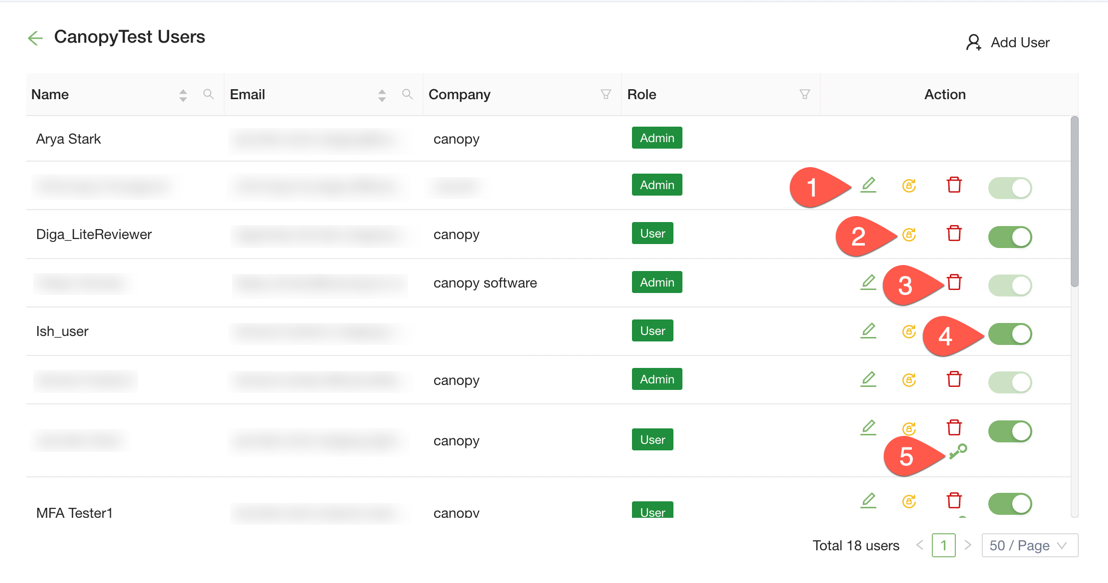Toggle the Ish_user active switch
The height and width of the screenshot is (583, 1108).
1010,334
